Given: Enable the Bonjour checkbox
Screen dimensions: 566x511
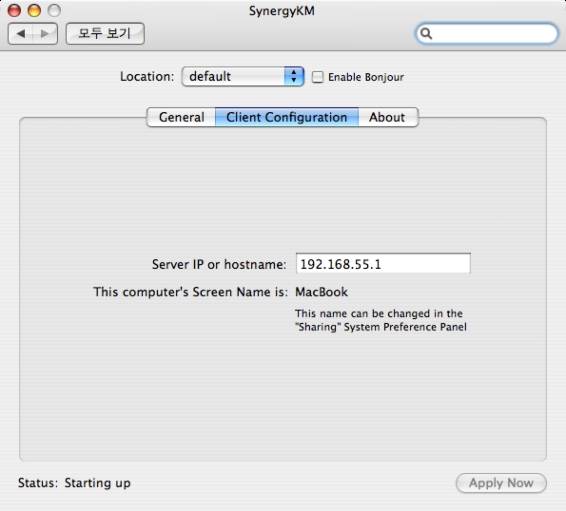Looking at the screenshot, I should (317, 77).
